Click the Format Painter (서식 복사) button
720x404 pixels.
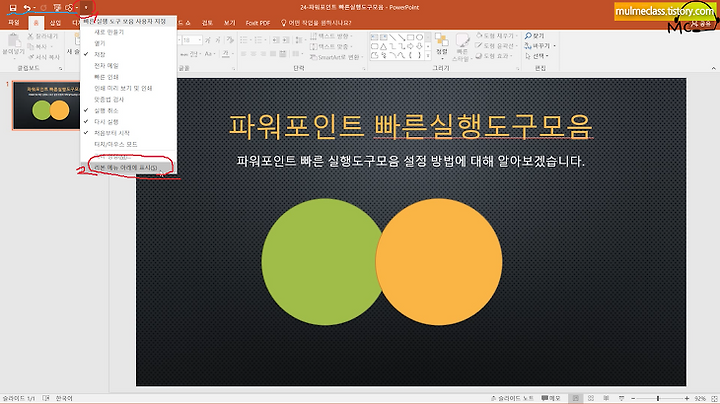[44, 57]
